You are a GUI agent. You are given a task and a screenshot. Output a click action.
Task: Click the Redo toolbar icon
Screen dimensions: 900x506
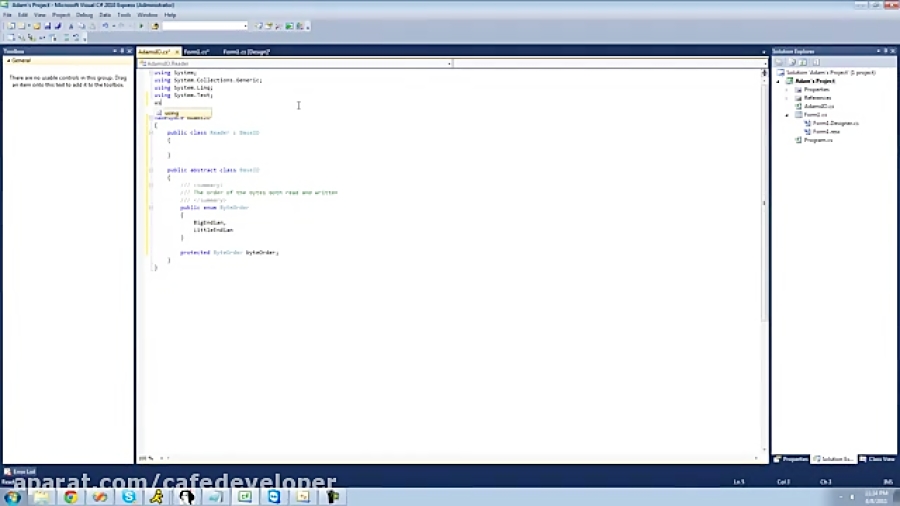pos(121,26)
